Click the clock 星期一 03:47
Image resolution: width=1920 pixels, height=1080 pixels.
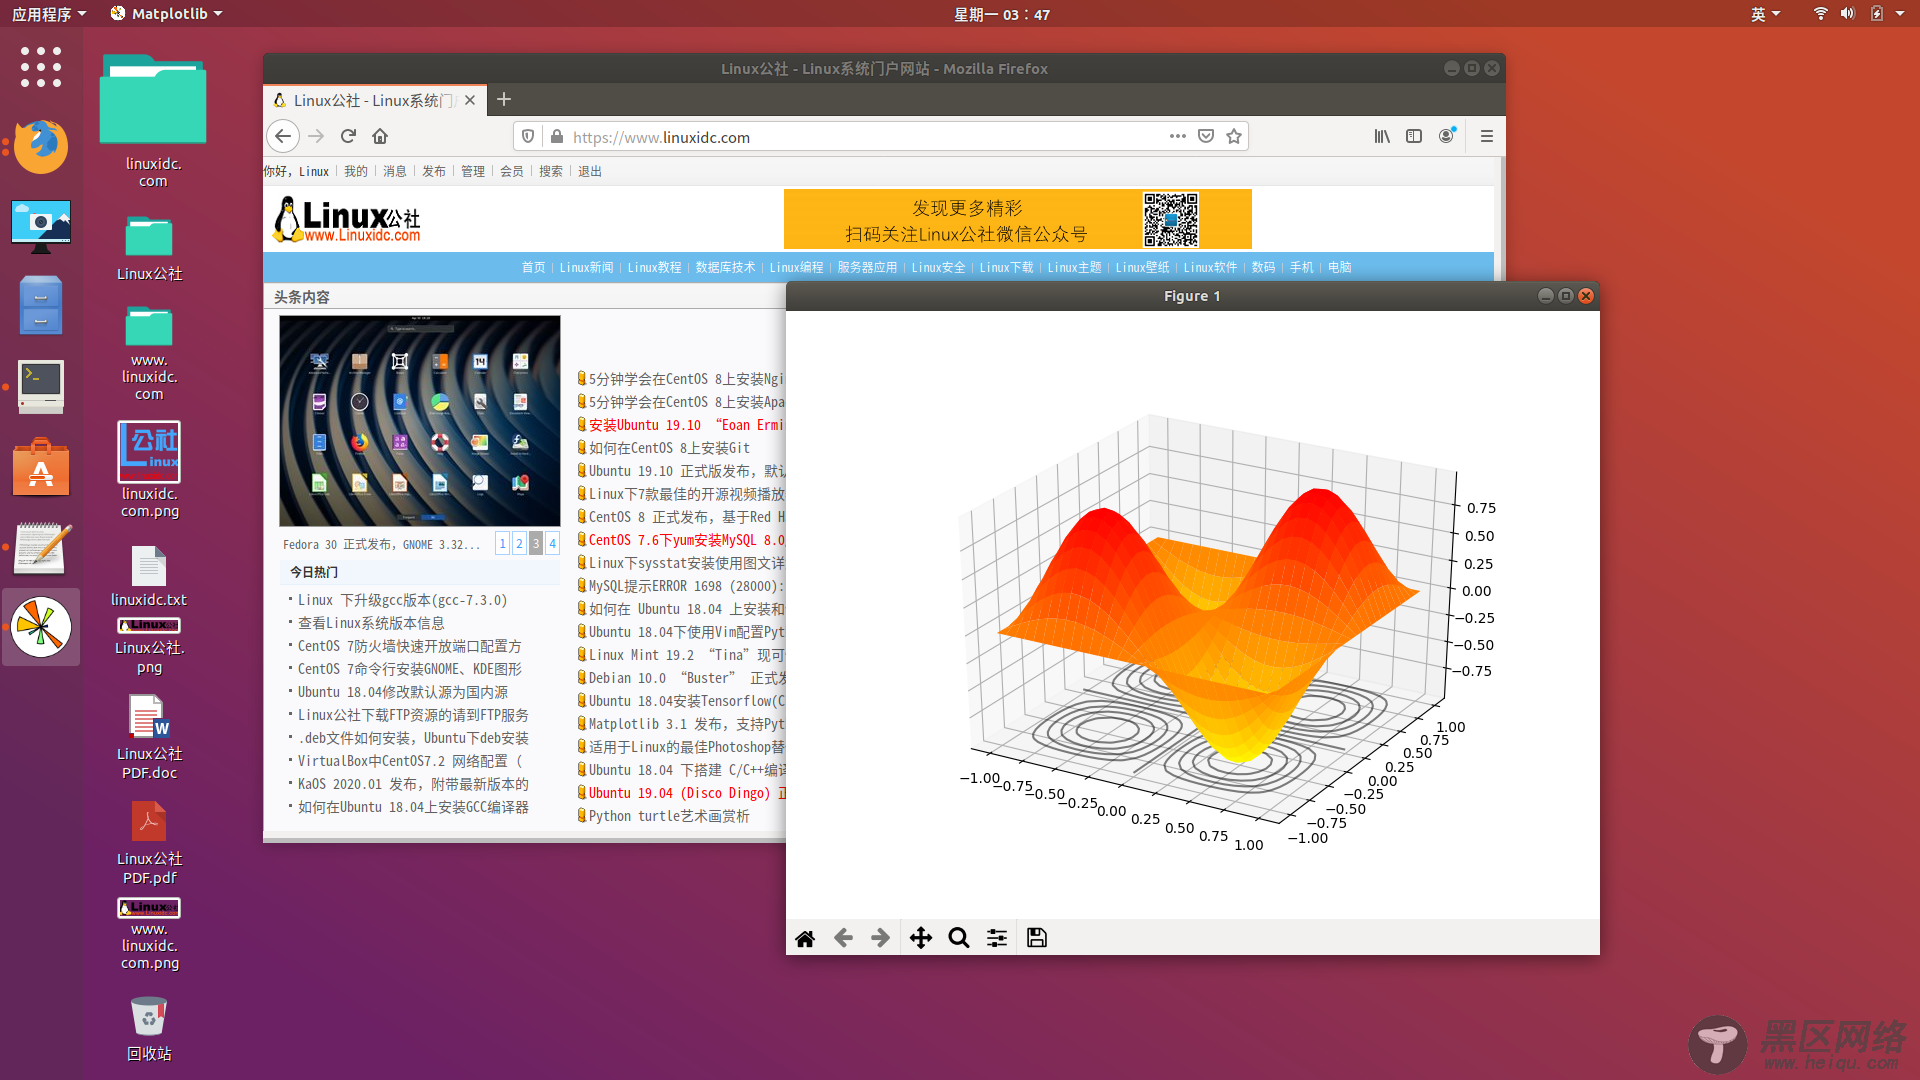click(1001, 14)
